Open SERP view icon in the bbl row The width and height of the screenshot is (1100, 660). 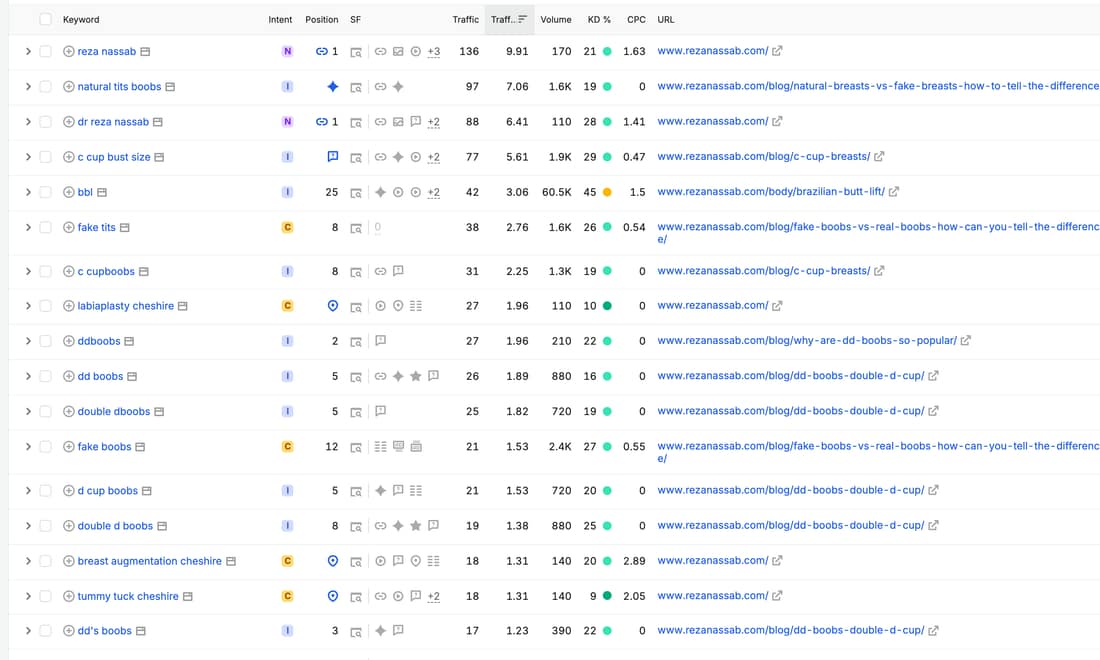pyautogui.click(x=356, y=192)
